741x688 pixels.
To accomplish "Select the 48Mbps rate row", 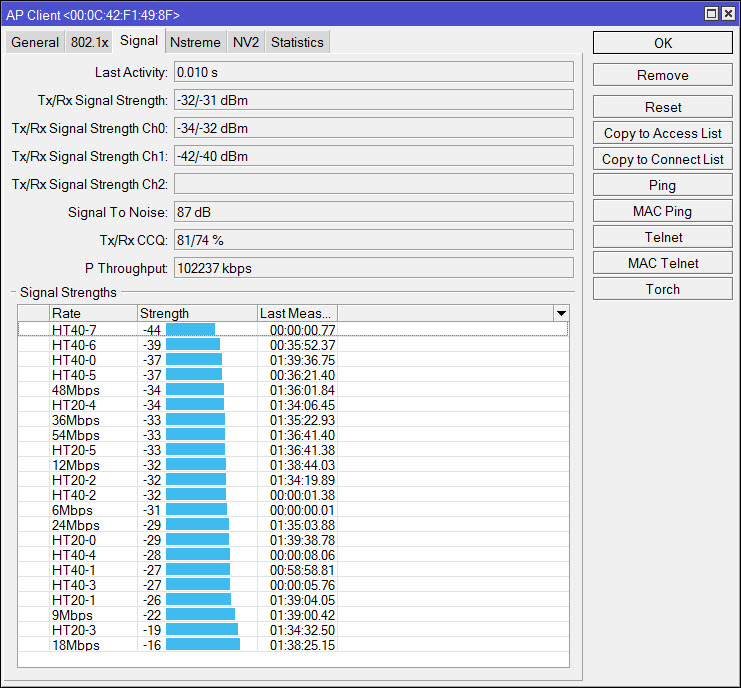I will pos(293,390).
